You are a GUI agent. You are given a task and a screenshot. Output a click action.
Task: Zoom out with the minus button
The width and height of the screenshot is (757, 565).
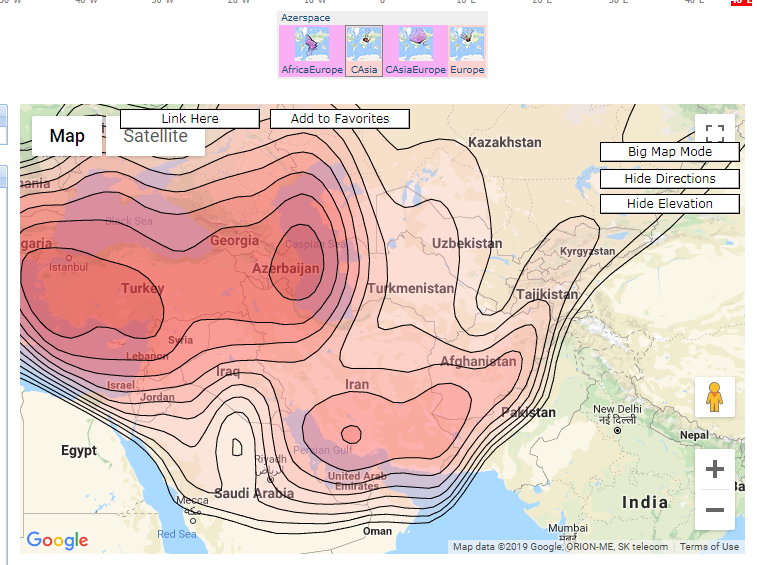[x=715, y=510]
